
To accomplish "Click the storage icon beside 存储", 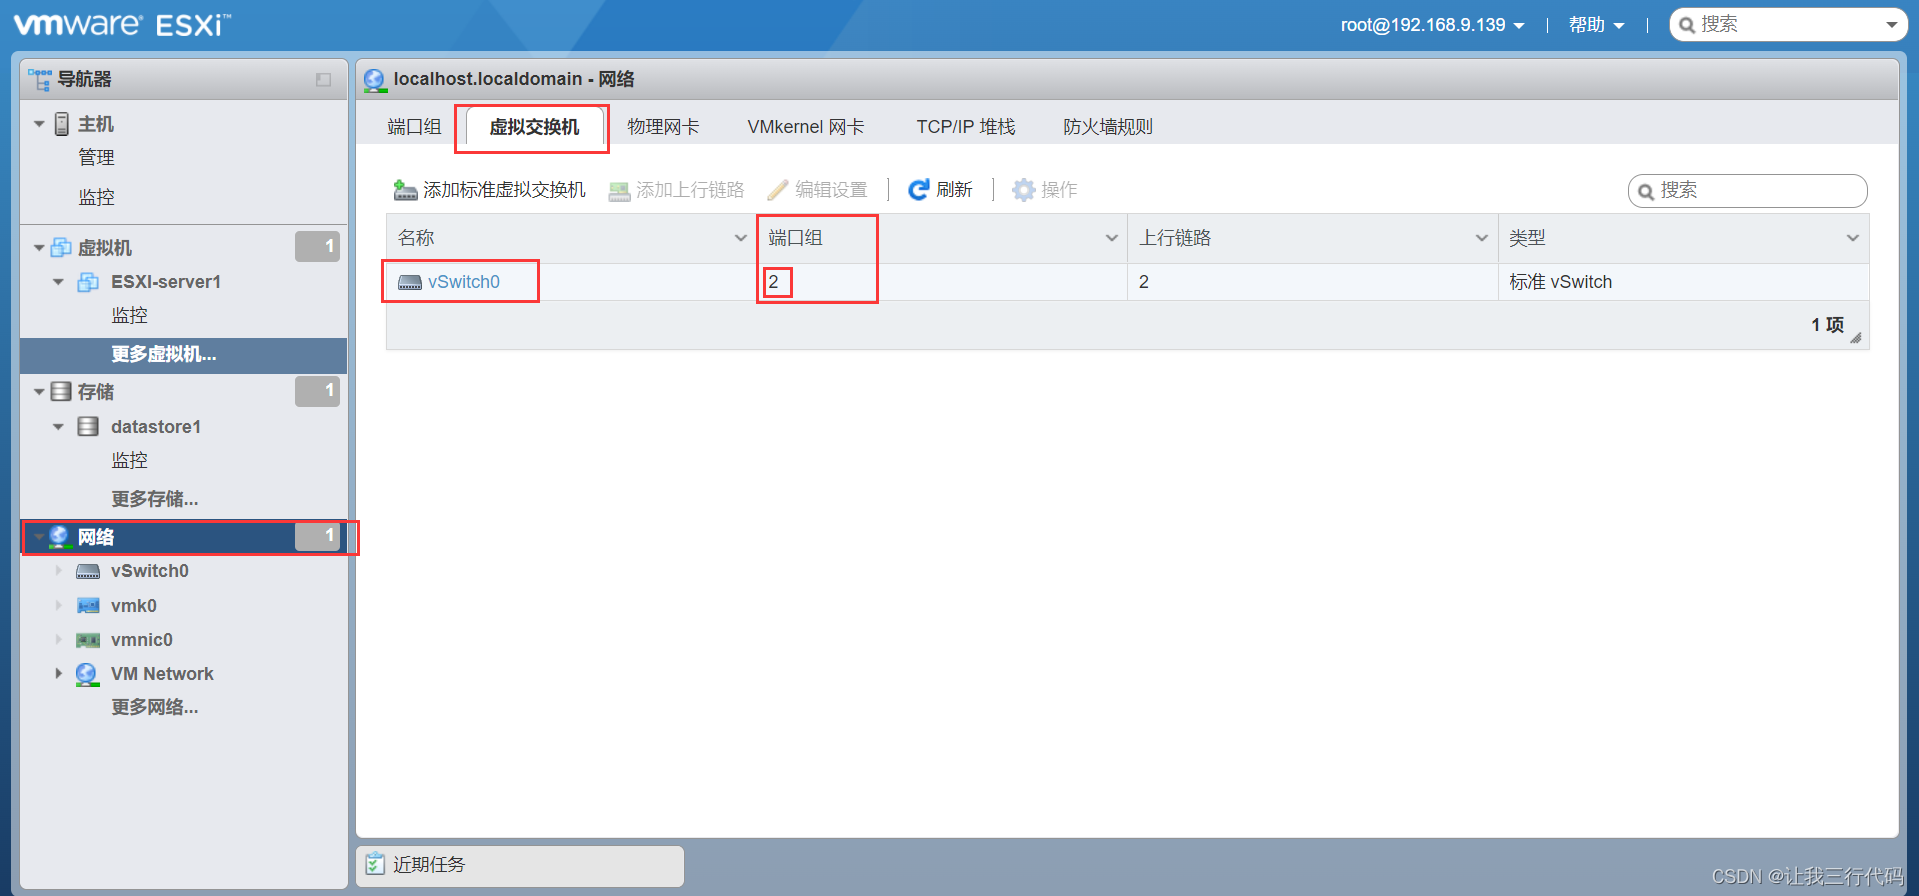I will click(x=61, y=391).
